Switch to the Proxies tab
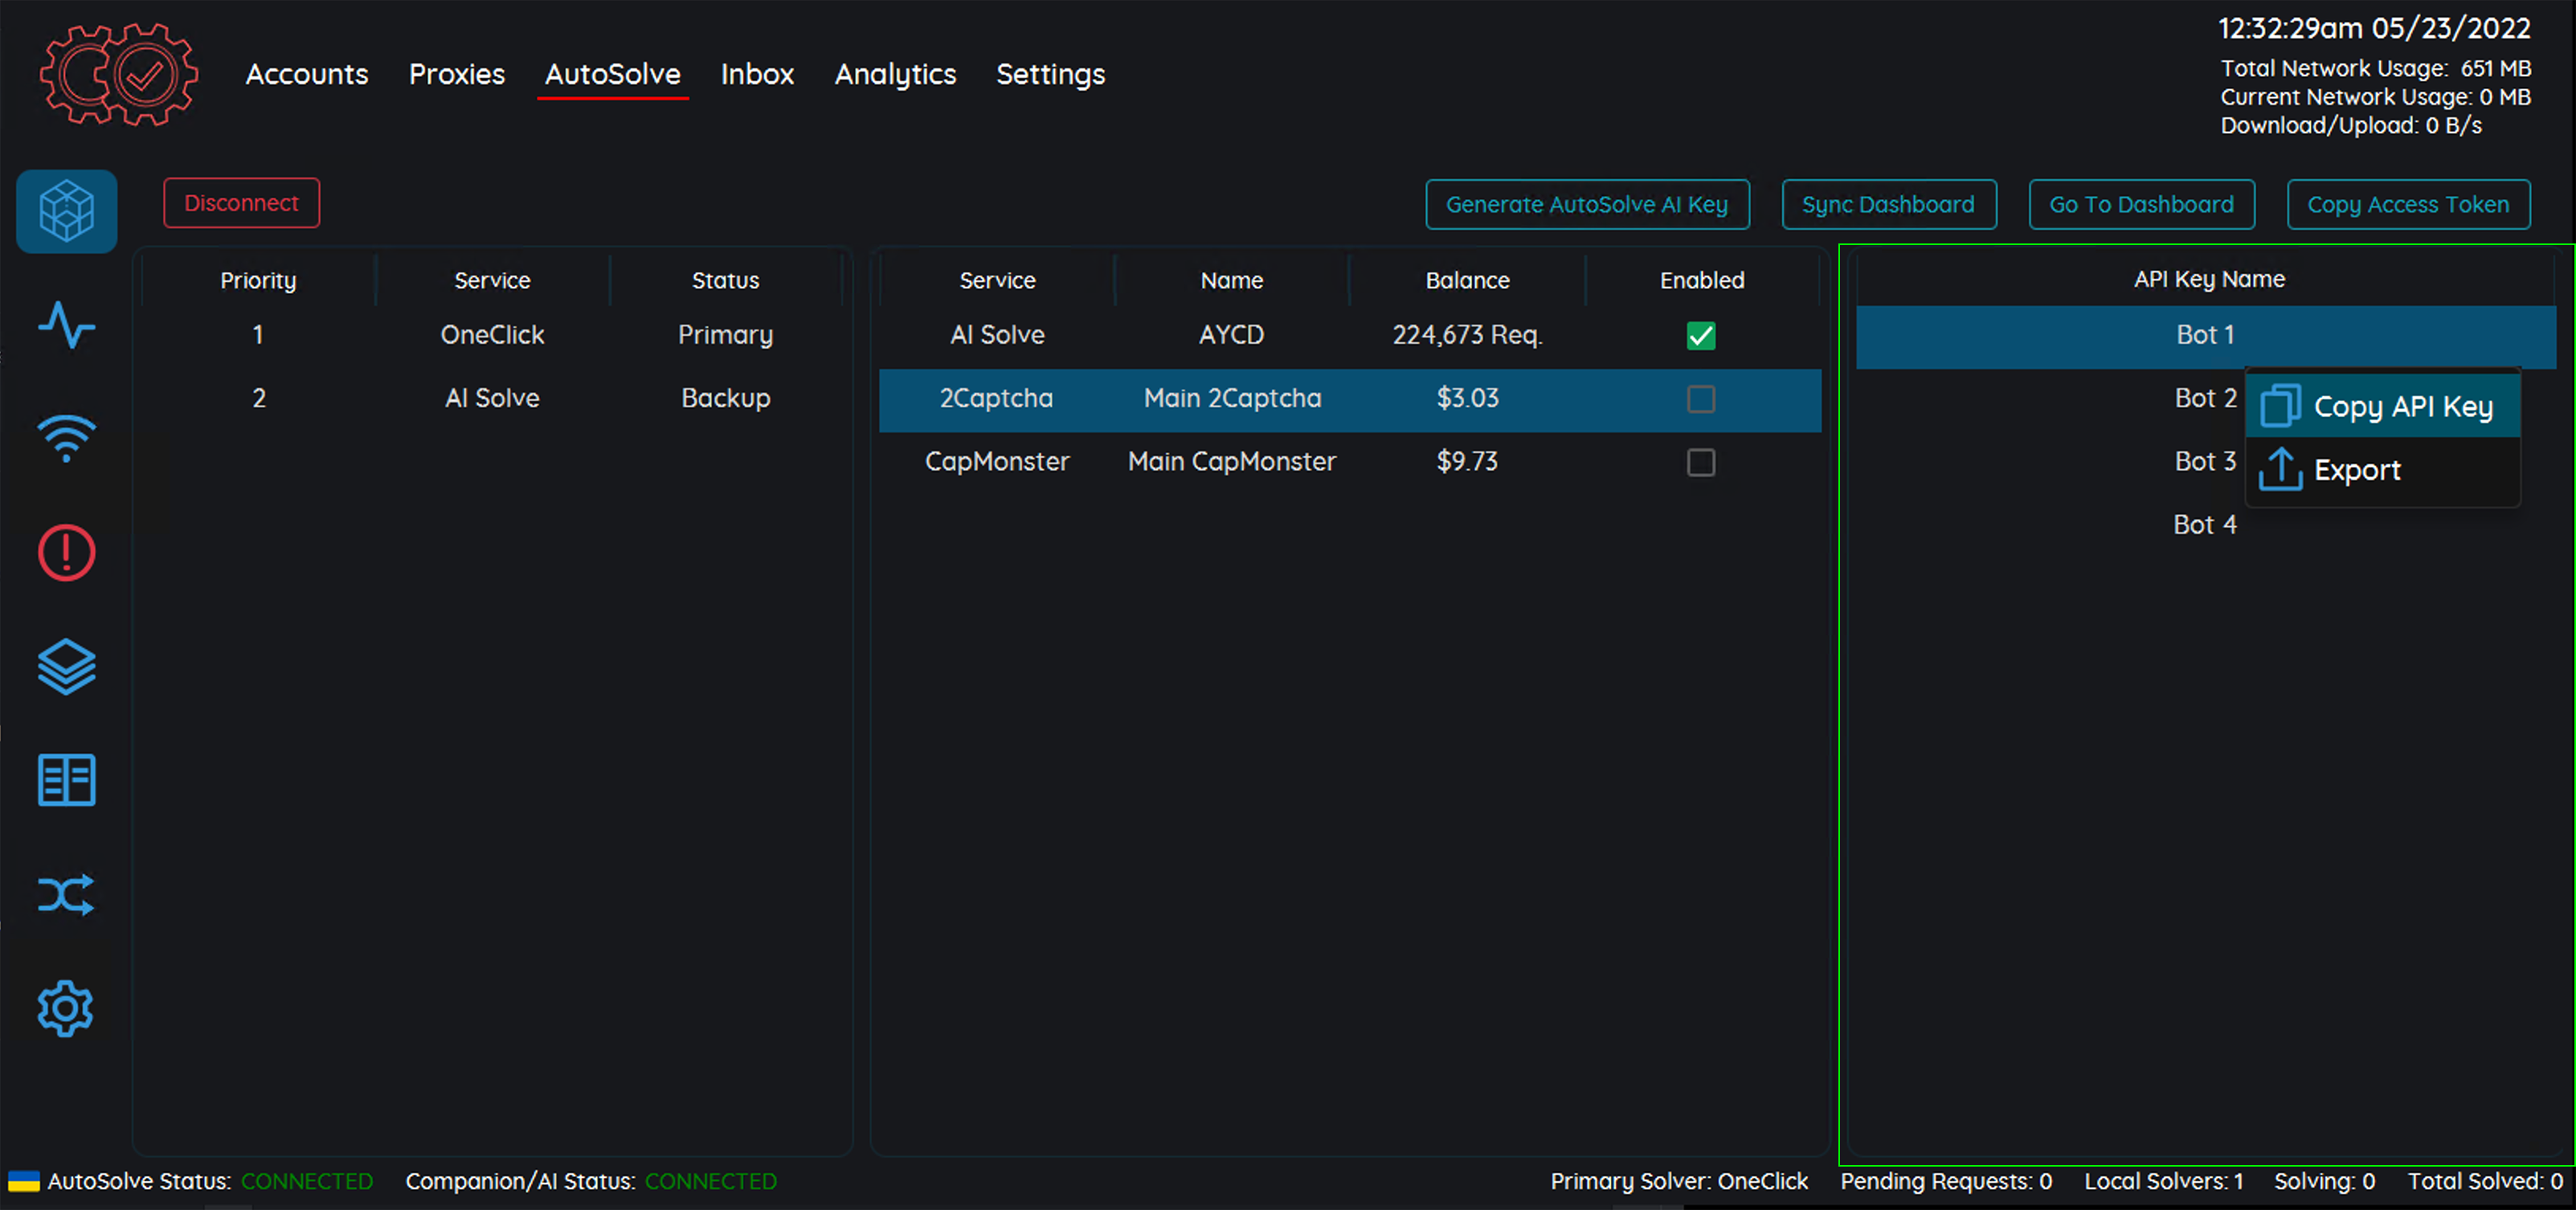Screen dimensions: 2576x1210 pos(457,74)
